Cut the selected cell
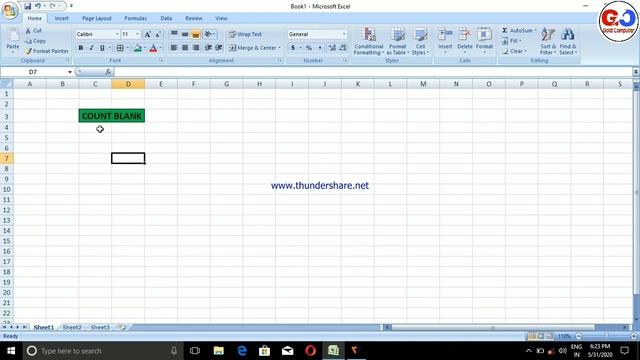Viewport: 640px width, 360px height. pos(33,31)
